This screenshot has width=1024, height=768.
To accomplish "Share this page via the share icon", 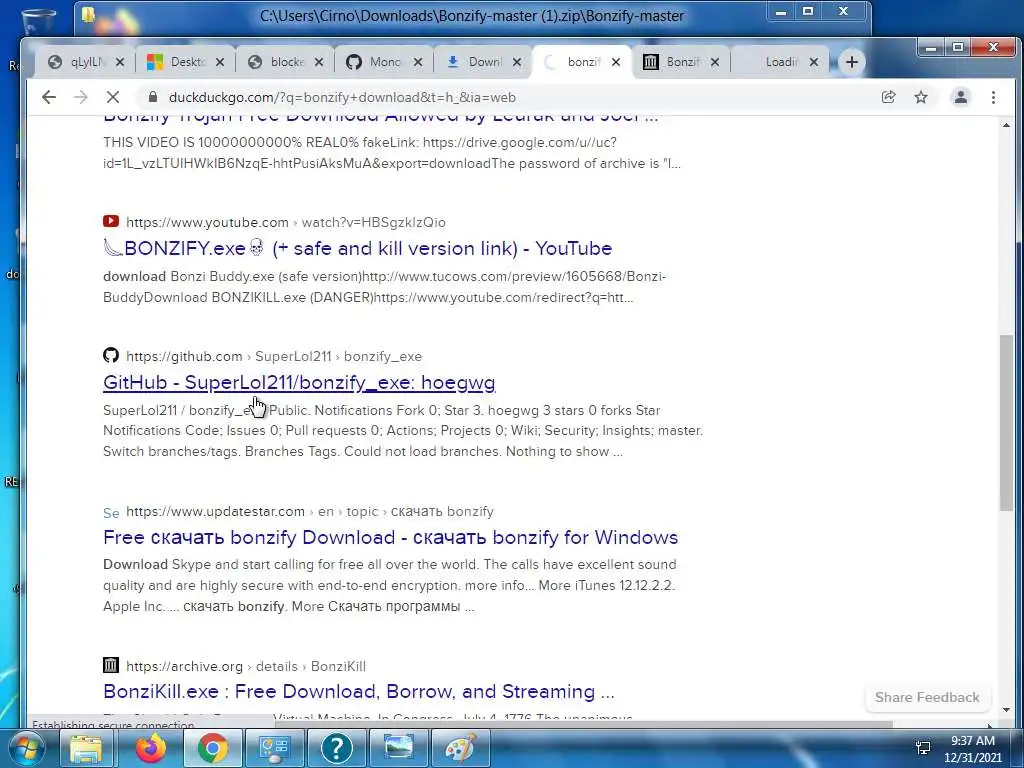I will (888, 97).
